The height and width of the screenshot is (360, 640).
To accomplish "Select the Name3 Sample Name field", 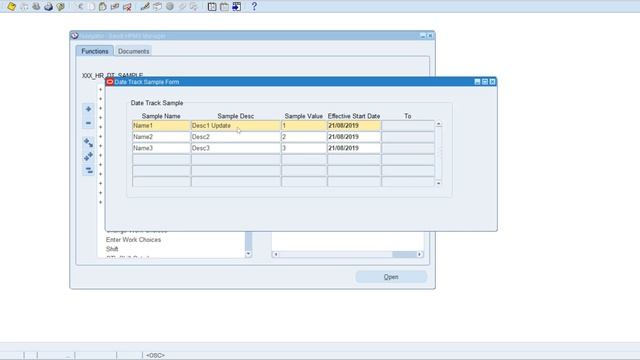I will click(x=161, y=148).
